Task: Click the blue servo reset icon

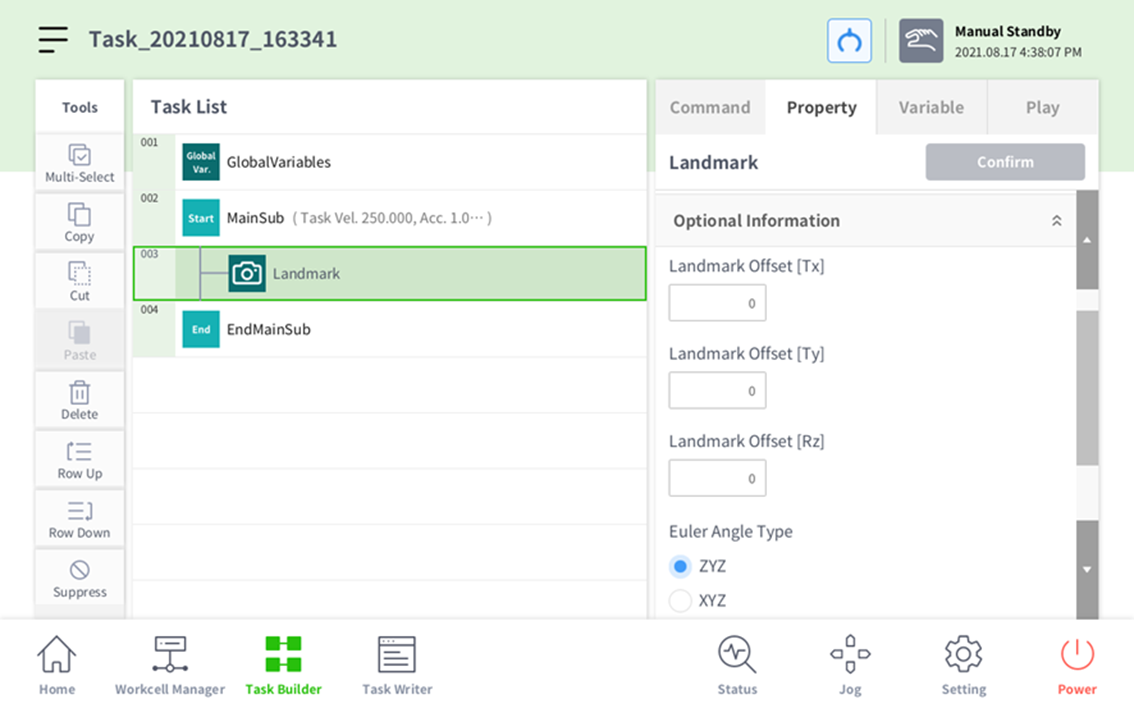Action: click(849, 41)
